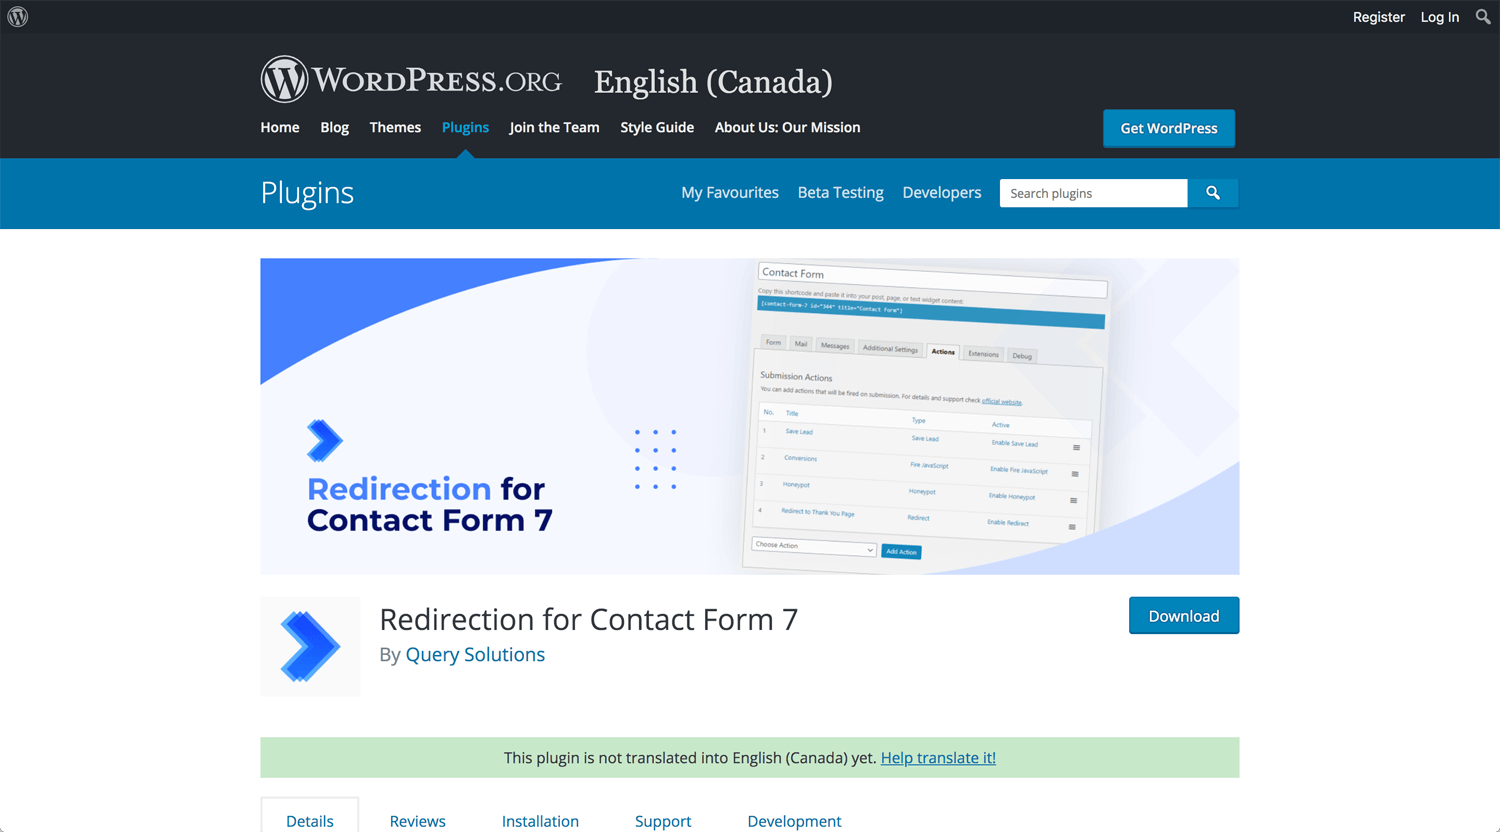Open the Style Guide menu item

[657, 127]
